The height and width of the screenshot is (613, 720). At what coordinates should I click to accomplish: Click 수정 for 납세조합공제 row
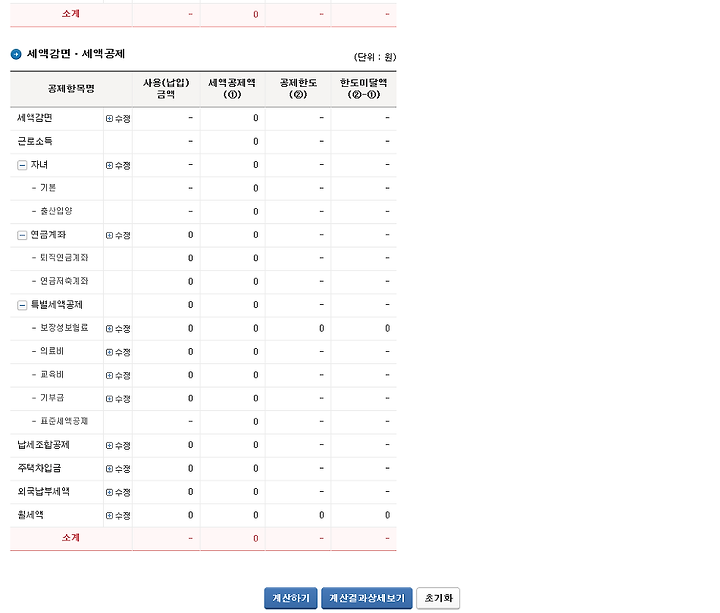click(x=118, y=445)
